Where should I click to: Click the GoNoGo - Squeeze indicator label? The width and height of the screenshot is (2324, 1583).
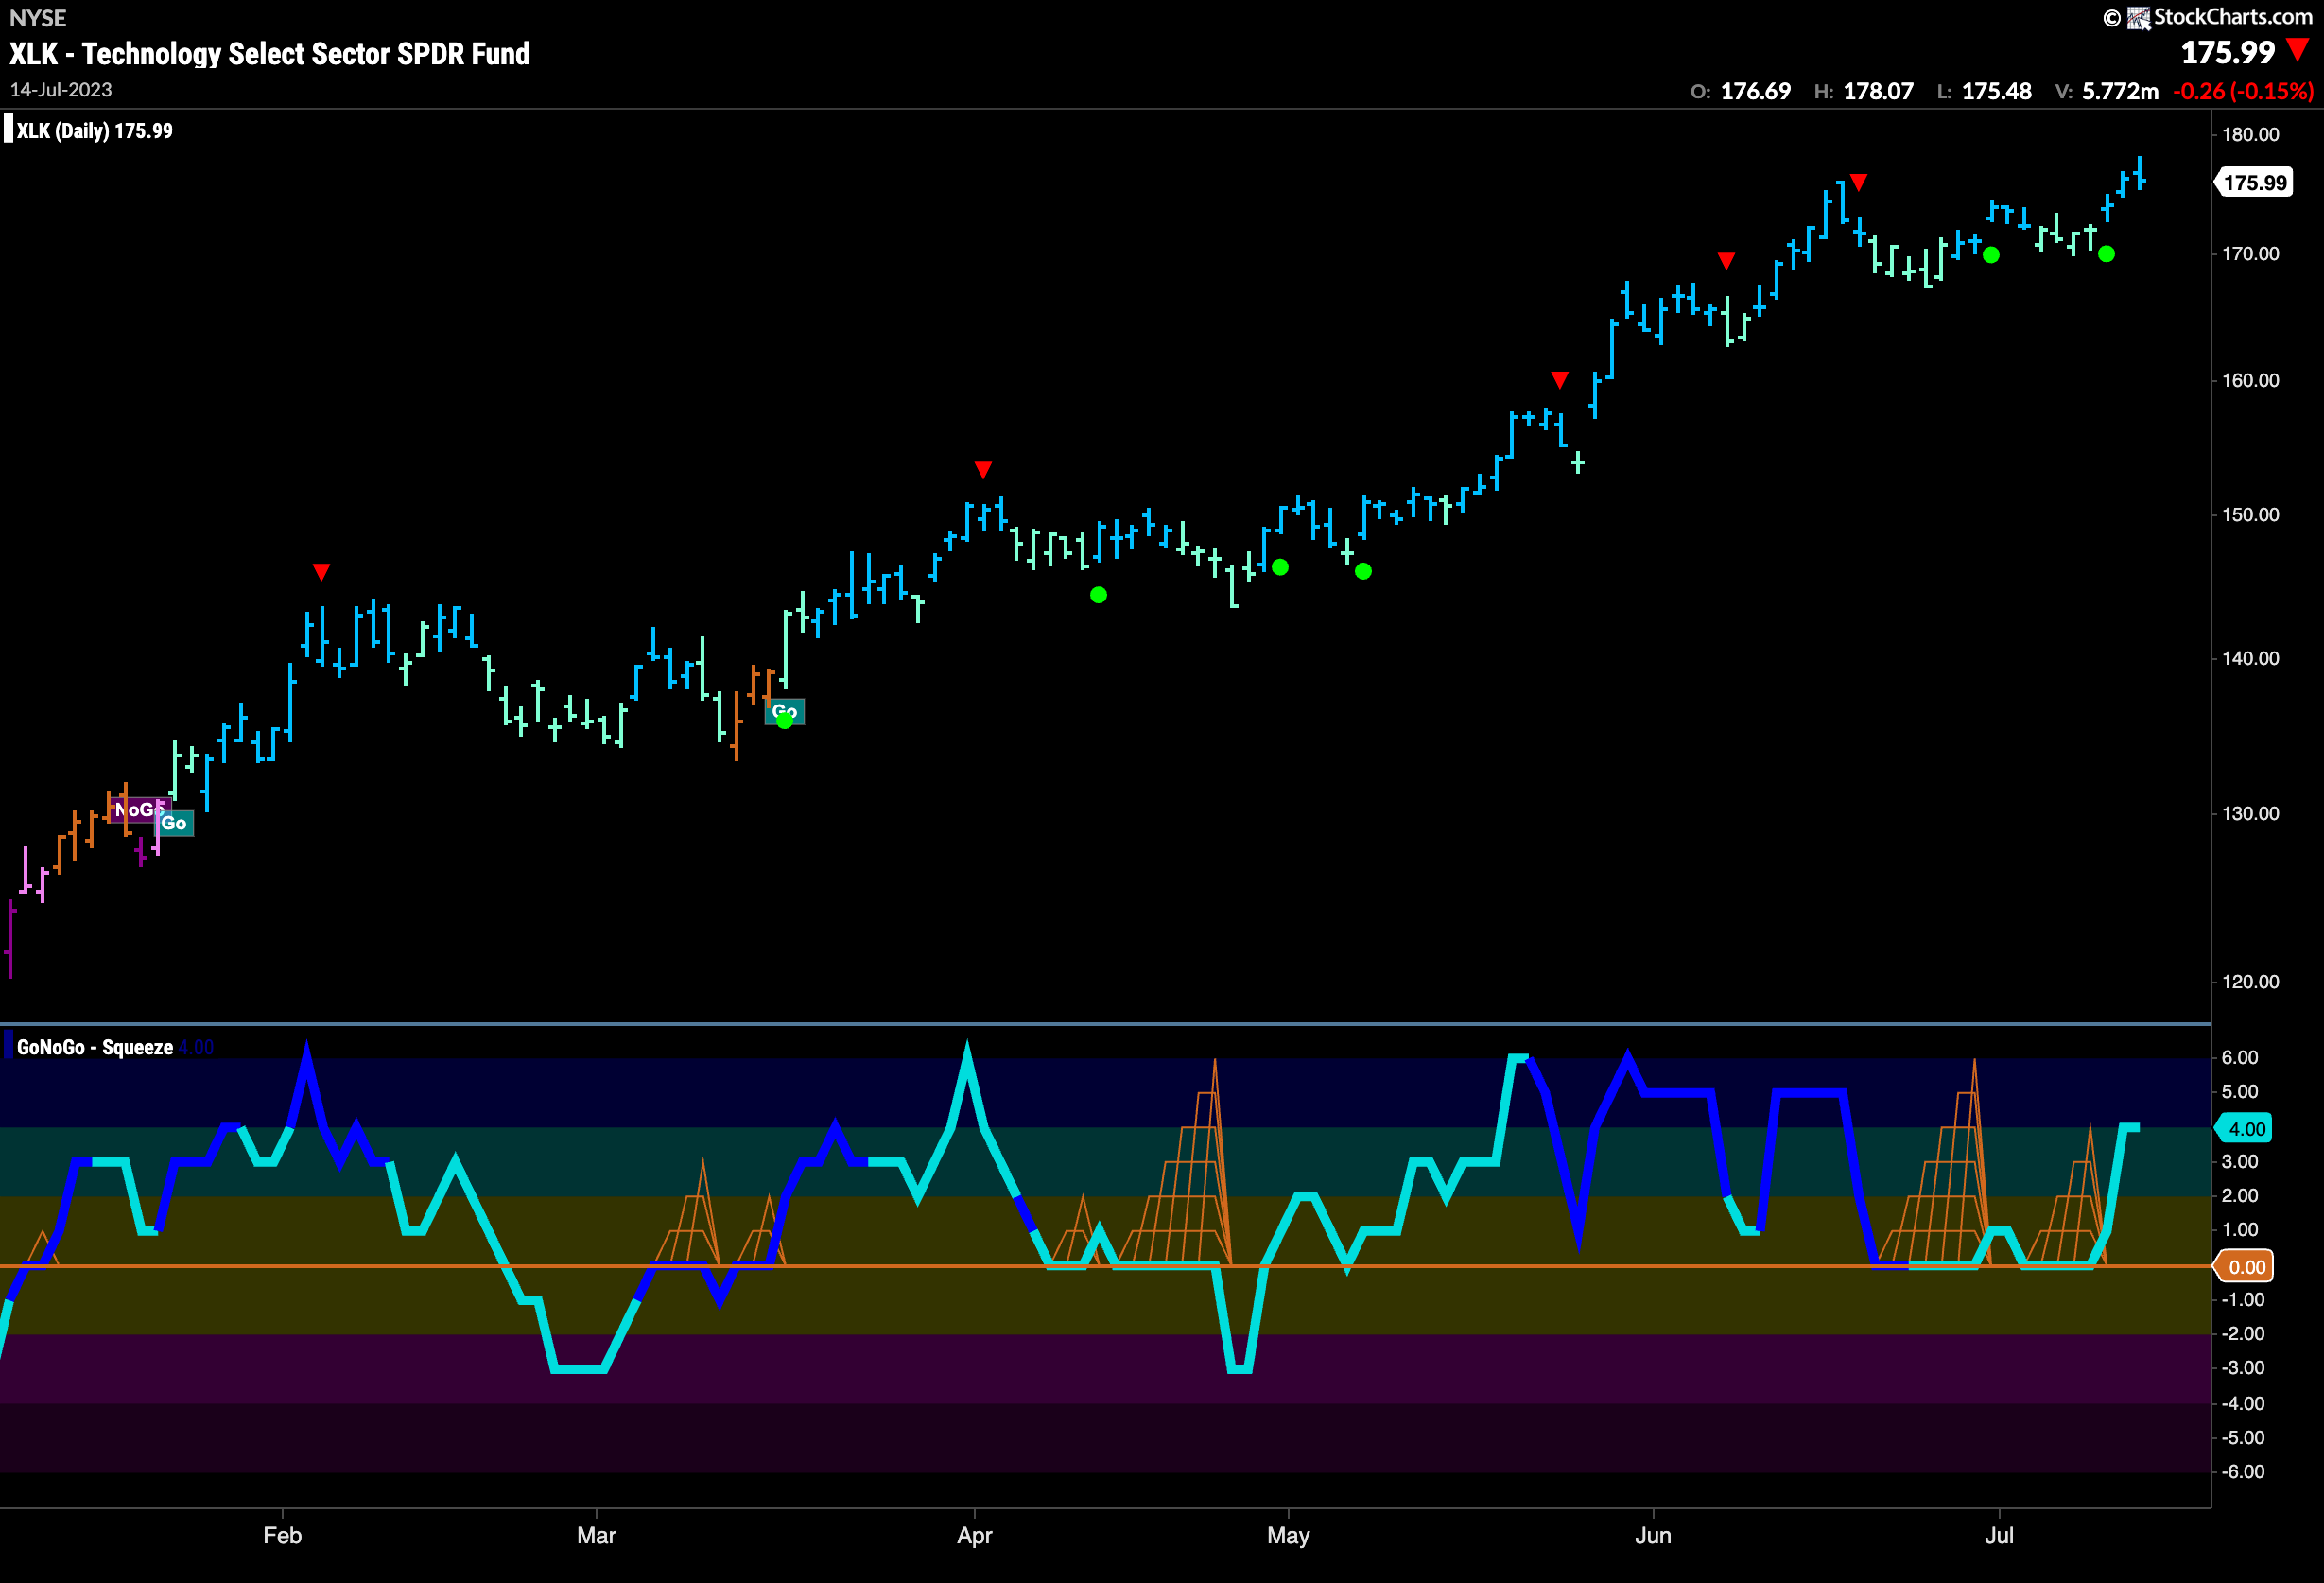pyautogui.click(x=95, y=1047)
